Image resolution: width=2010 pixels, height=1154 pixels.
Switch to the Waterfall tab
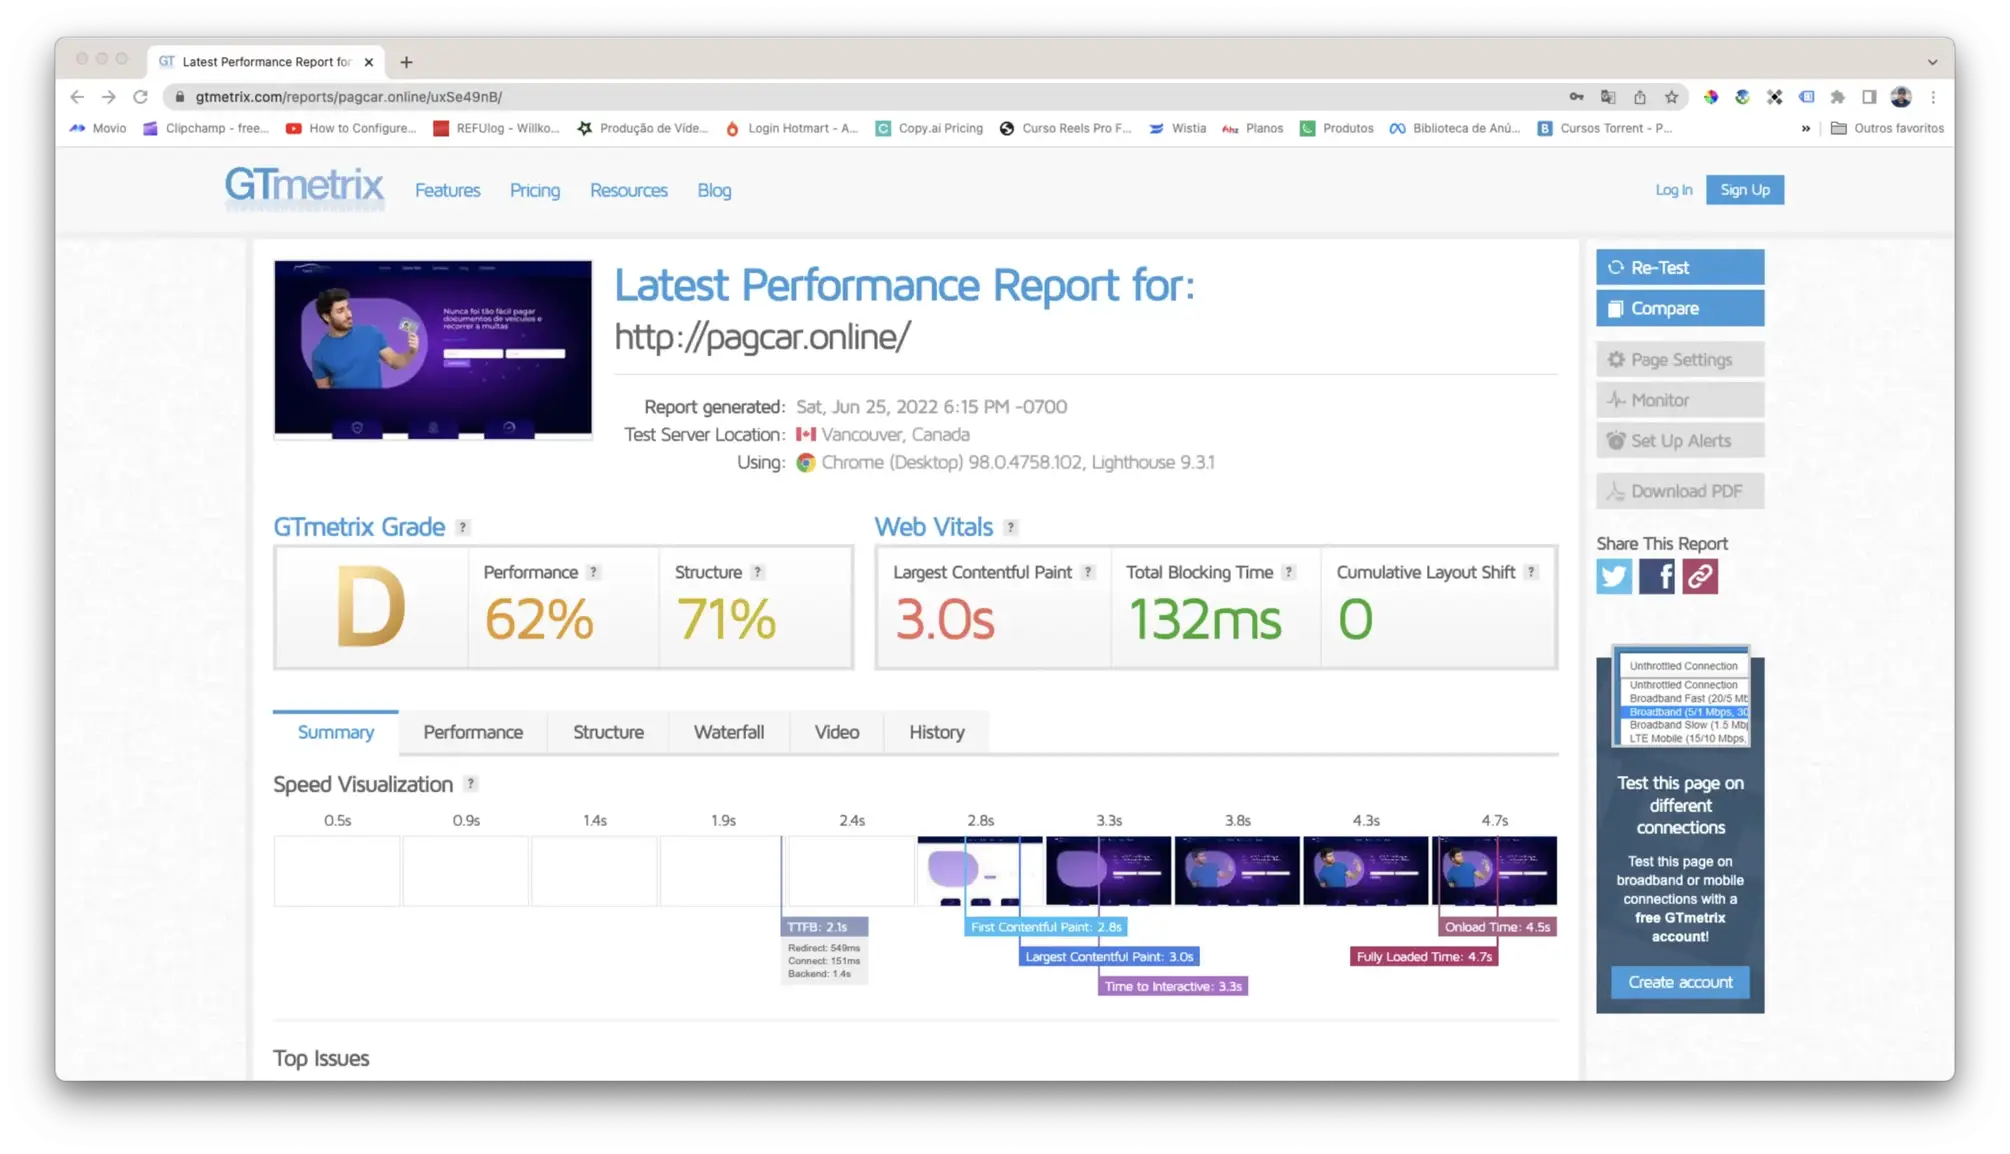[x=729, y=732]
